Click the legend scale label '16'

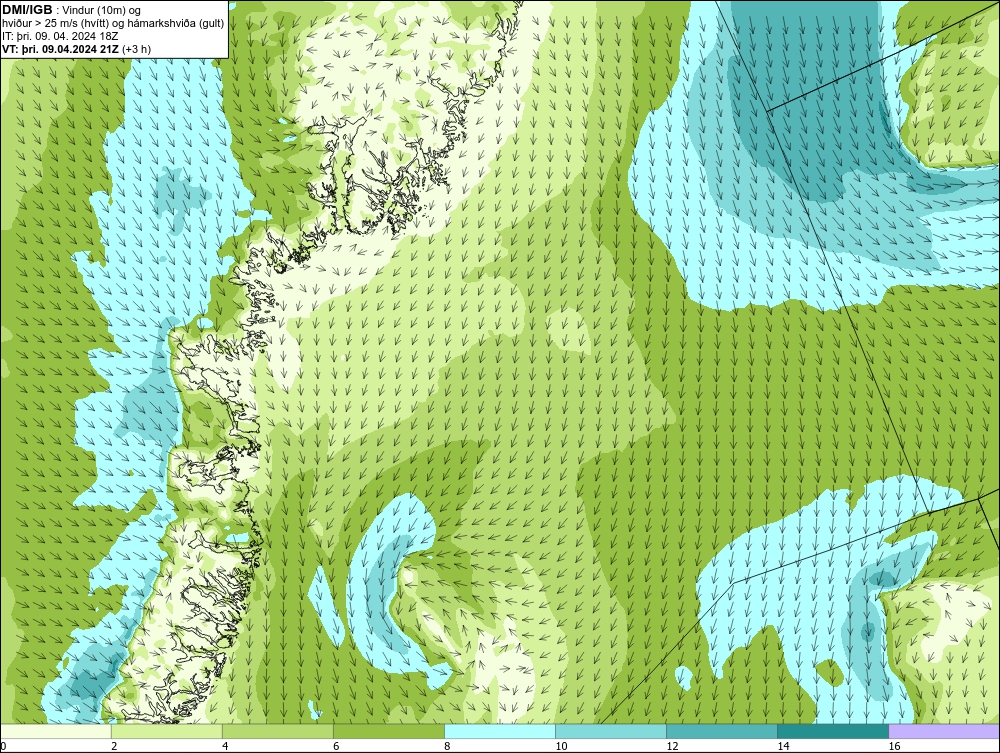[x=894, y=746]
